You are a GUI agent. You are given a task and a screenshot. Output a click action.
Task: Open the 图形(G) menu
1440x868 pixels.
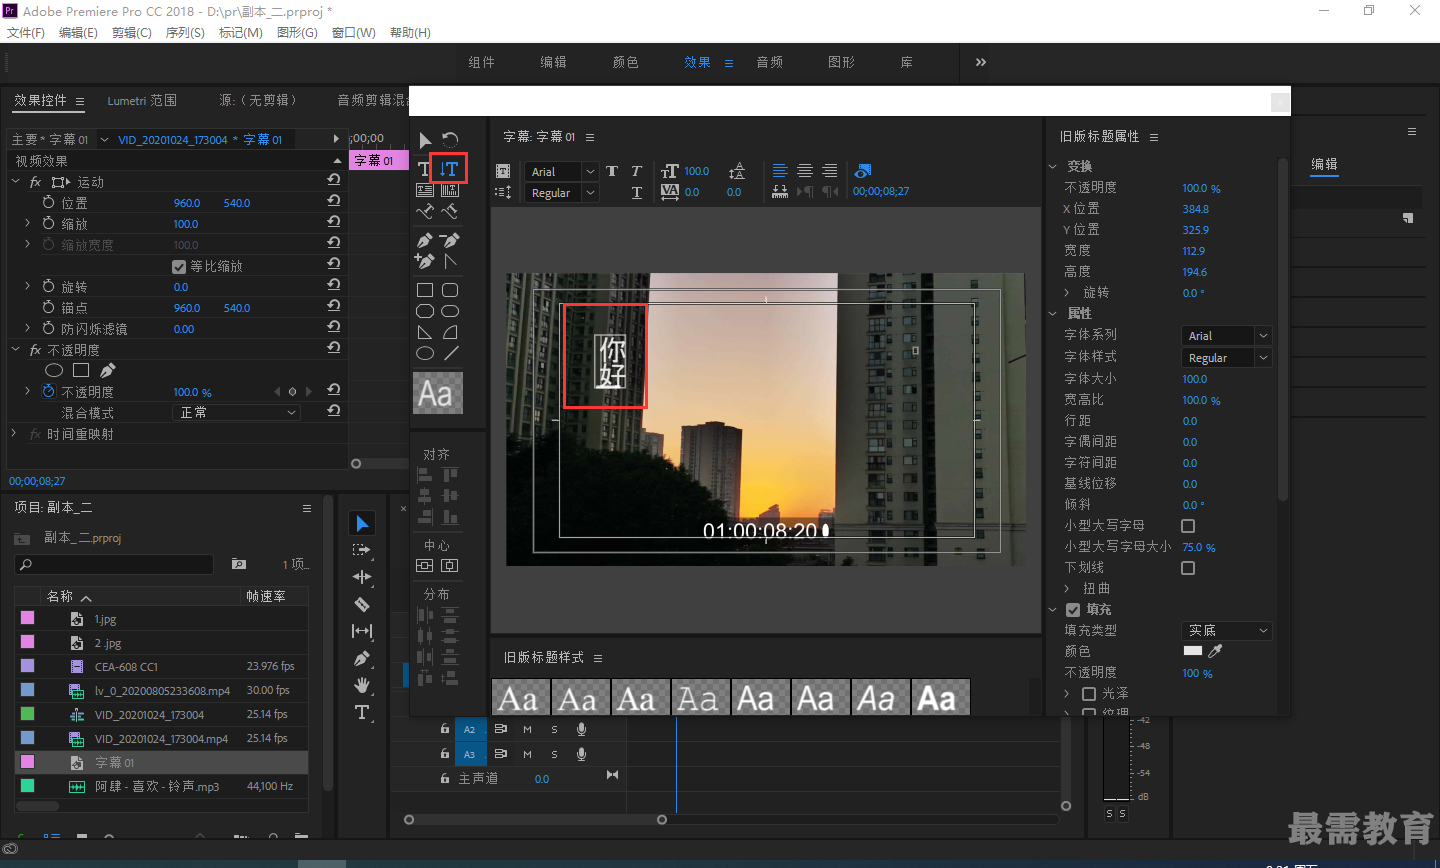click(x=297, y=33)
